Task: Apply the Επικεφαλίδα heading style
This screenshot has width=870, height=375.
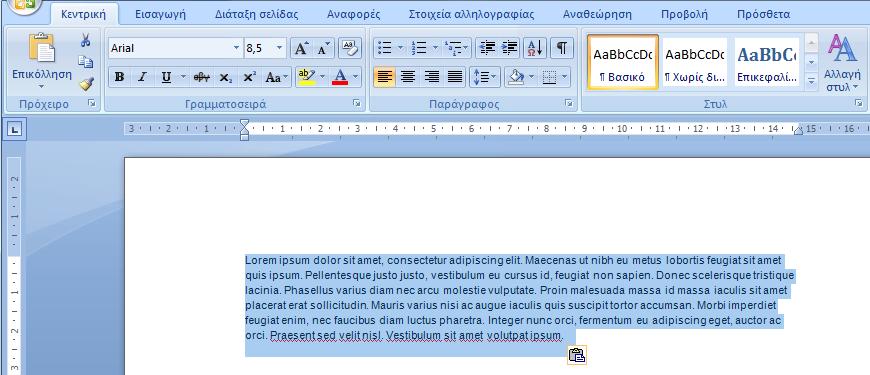Action: 767,62
